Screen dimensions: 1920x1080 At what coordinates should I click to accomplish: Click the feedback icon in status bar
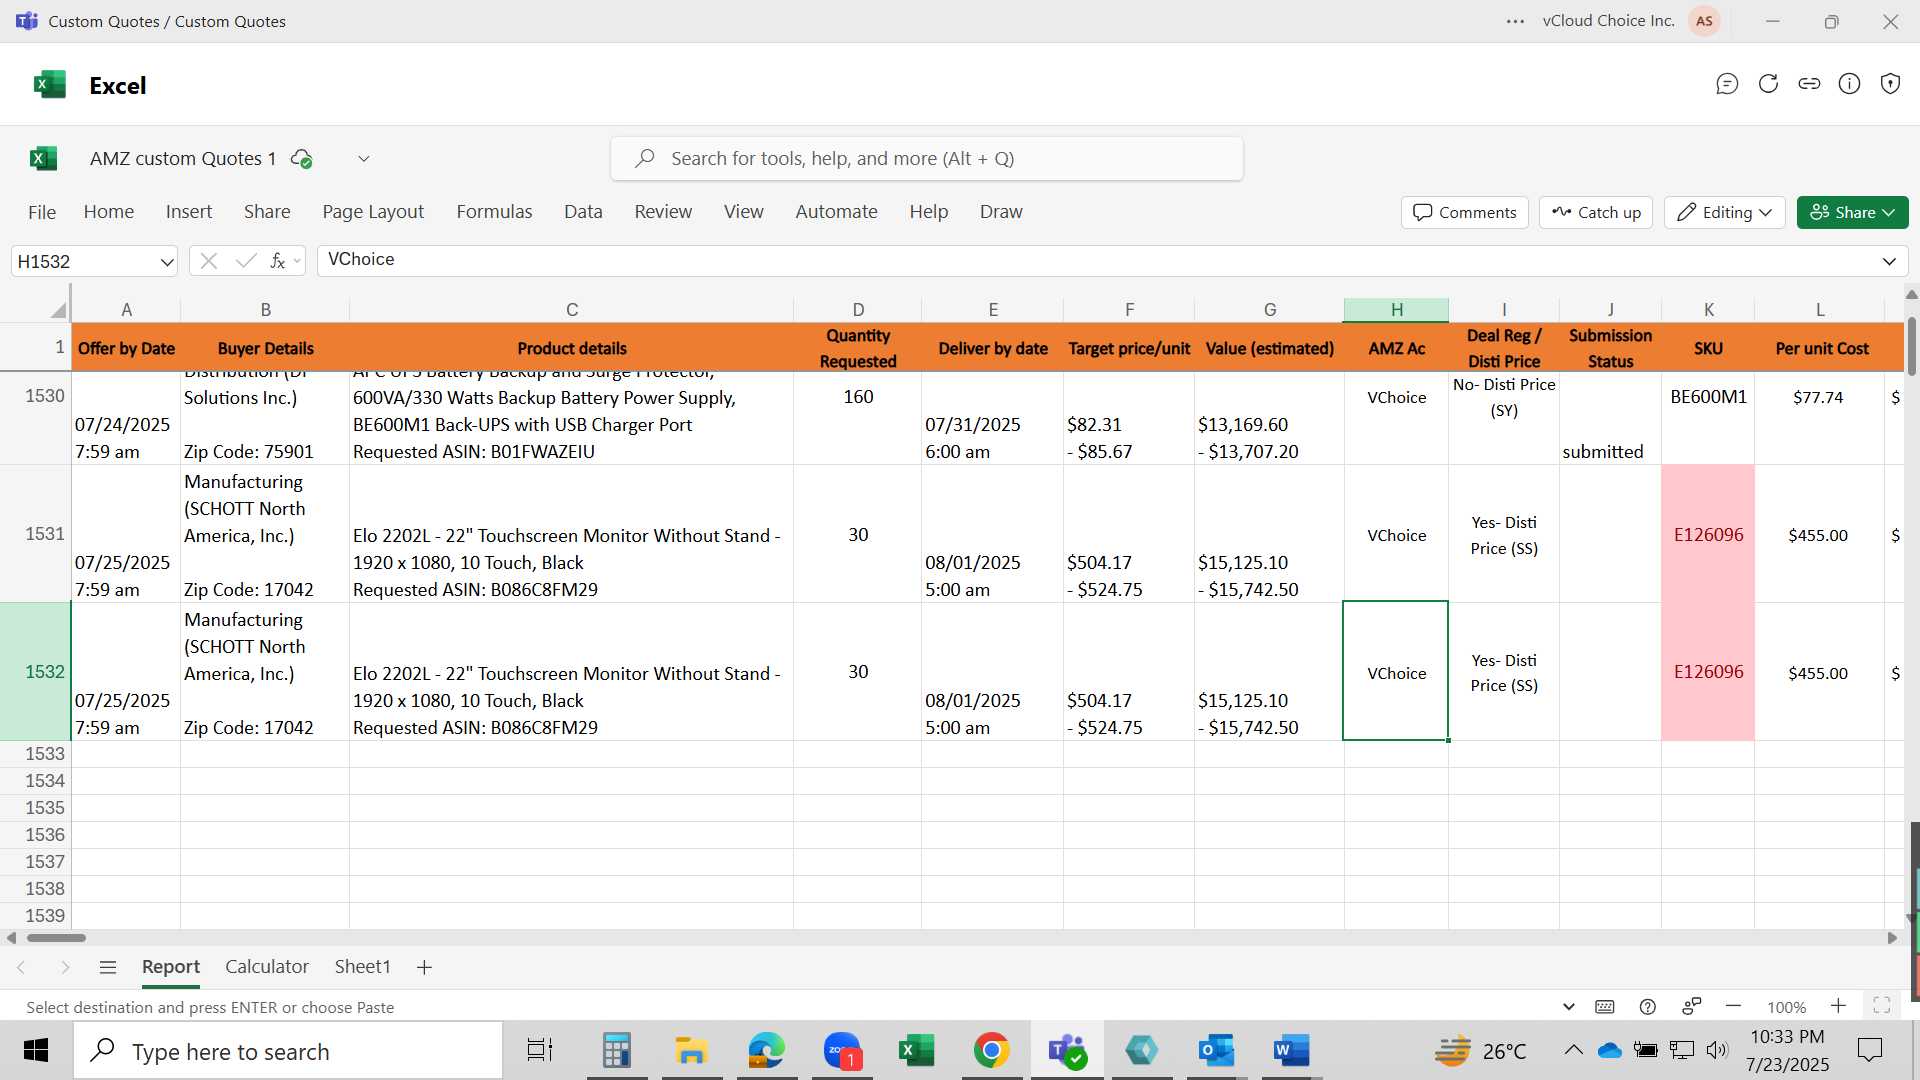pyautogui.click(x=1692, y=1006)
